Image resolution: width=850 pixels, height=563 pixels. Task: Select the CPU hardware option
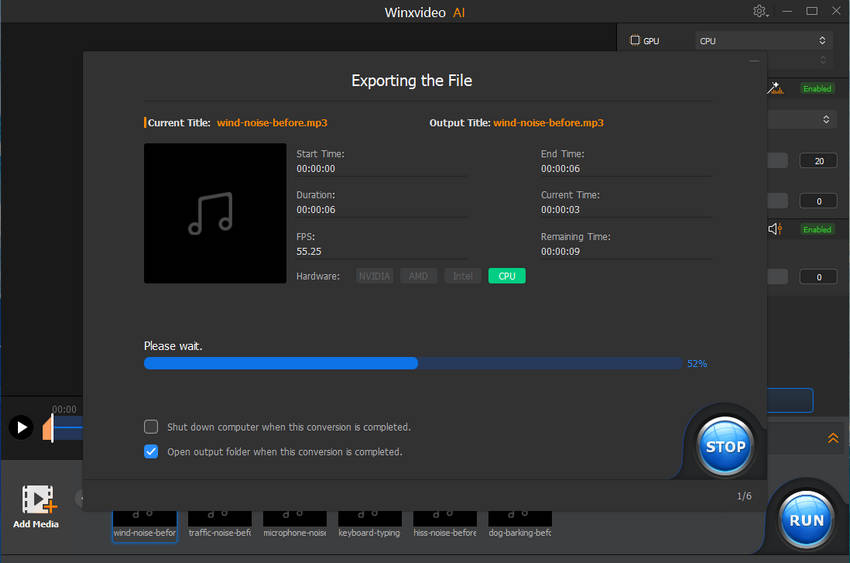point(507,276)
